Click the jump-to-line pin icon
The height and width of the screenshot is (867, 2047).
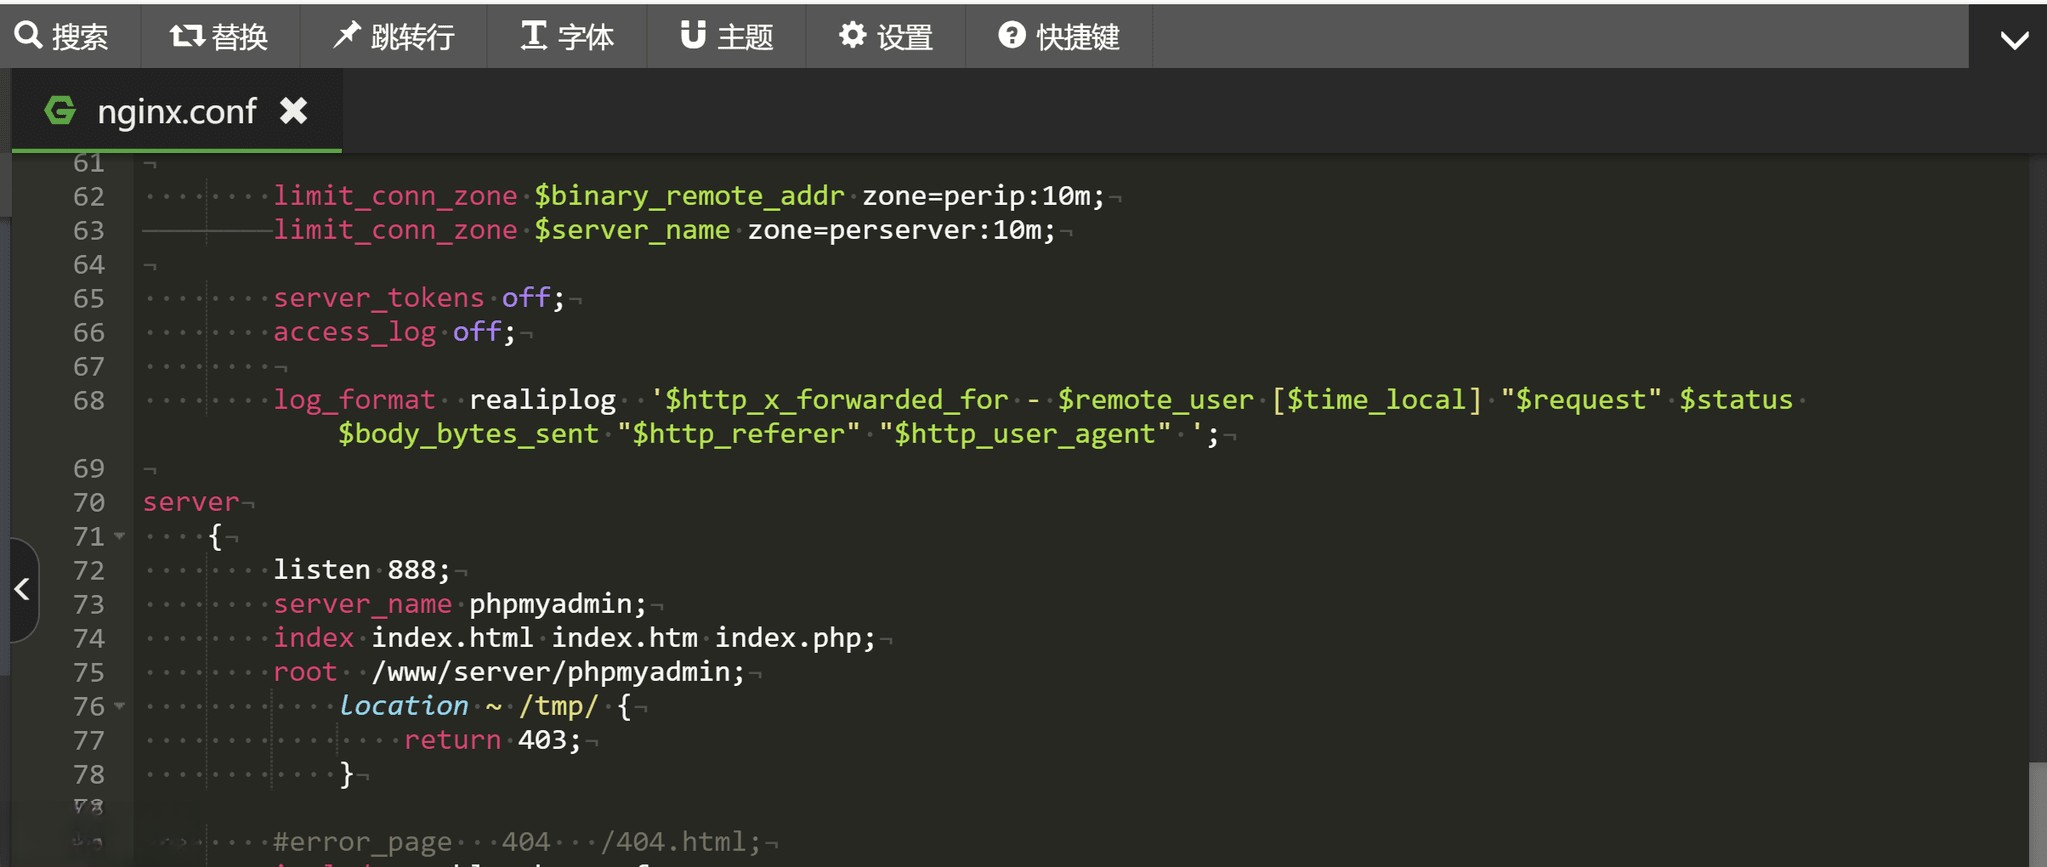346,36
